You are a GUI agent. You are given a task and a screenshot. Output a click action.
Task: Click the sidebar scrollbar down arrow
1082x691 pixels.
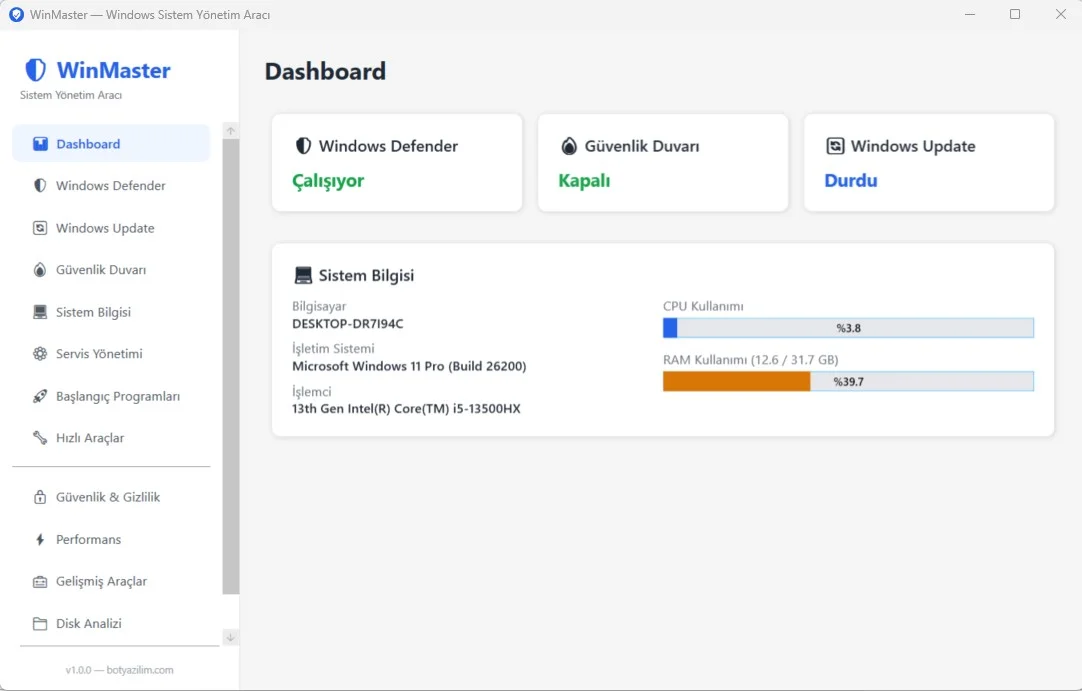pos(230,637)
